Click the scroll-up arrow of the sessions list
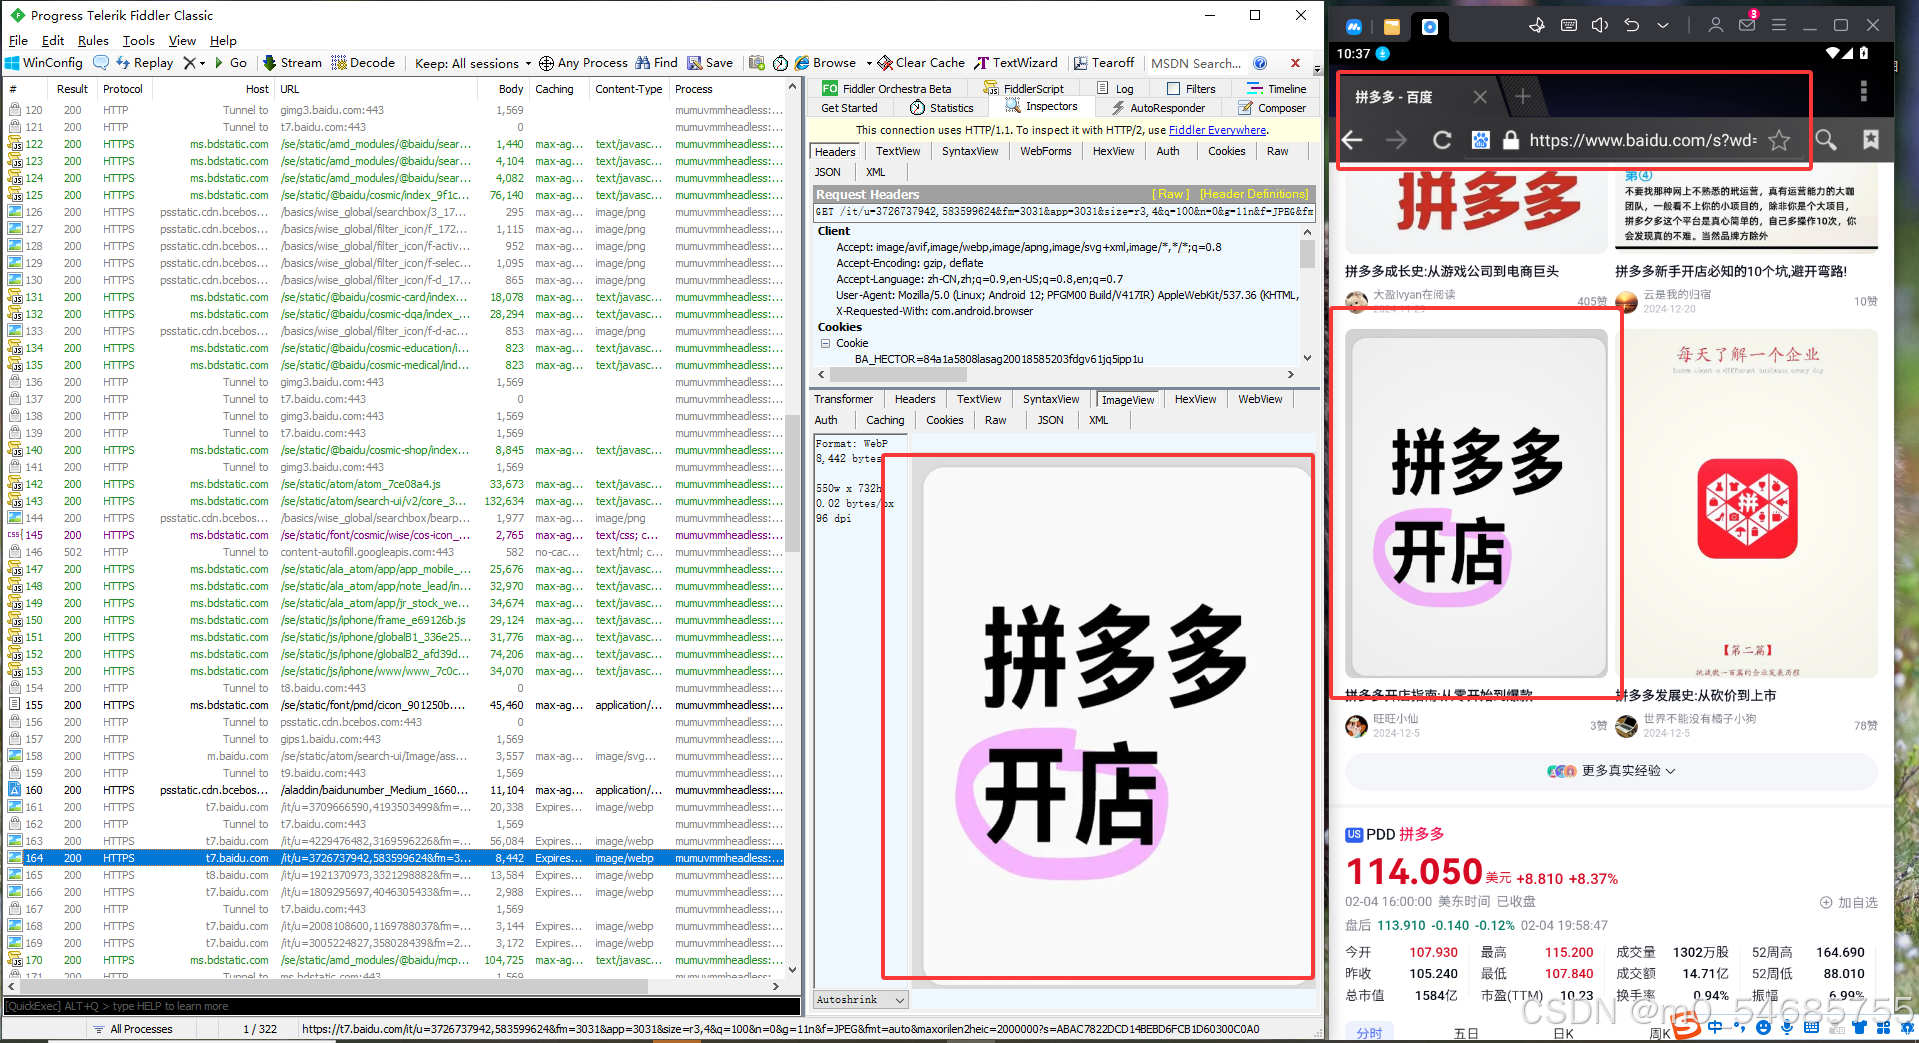 [x=792, y=87]
